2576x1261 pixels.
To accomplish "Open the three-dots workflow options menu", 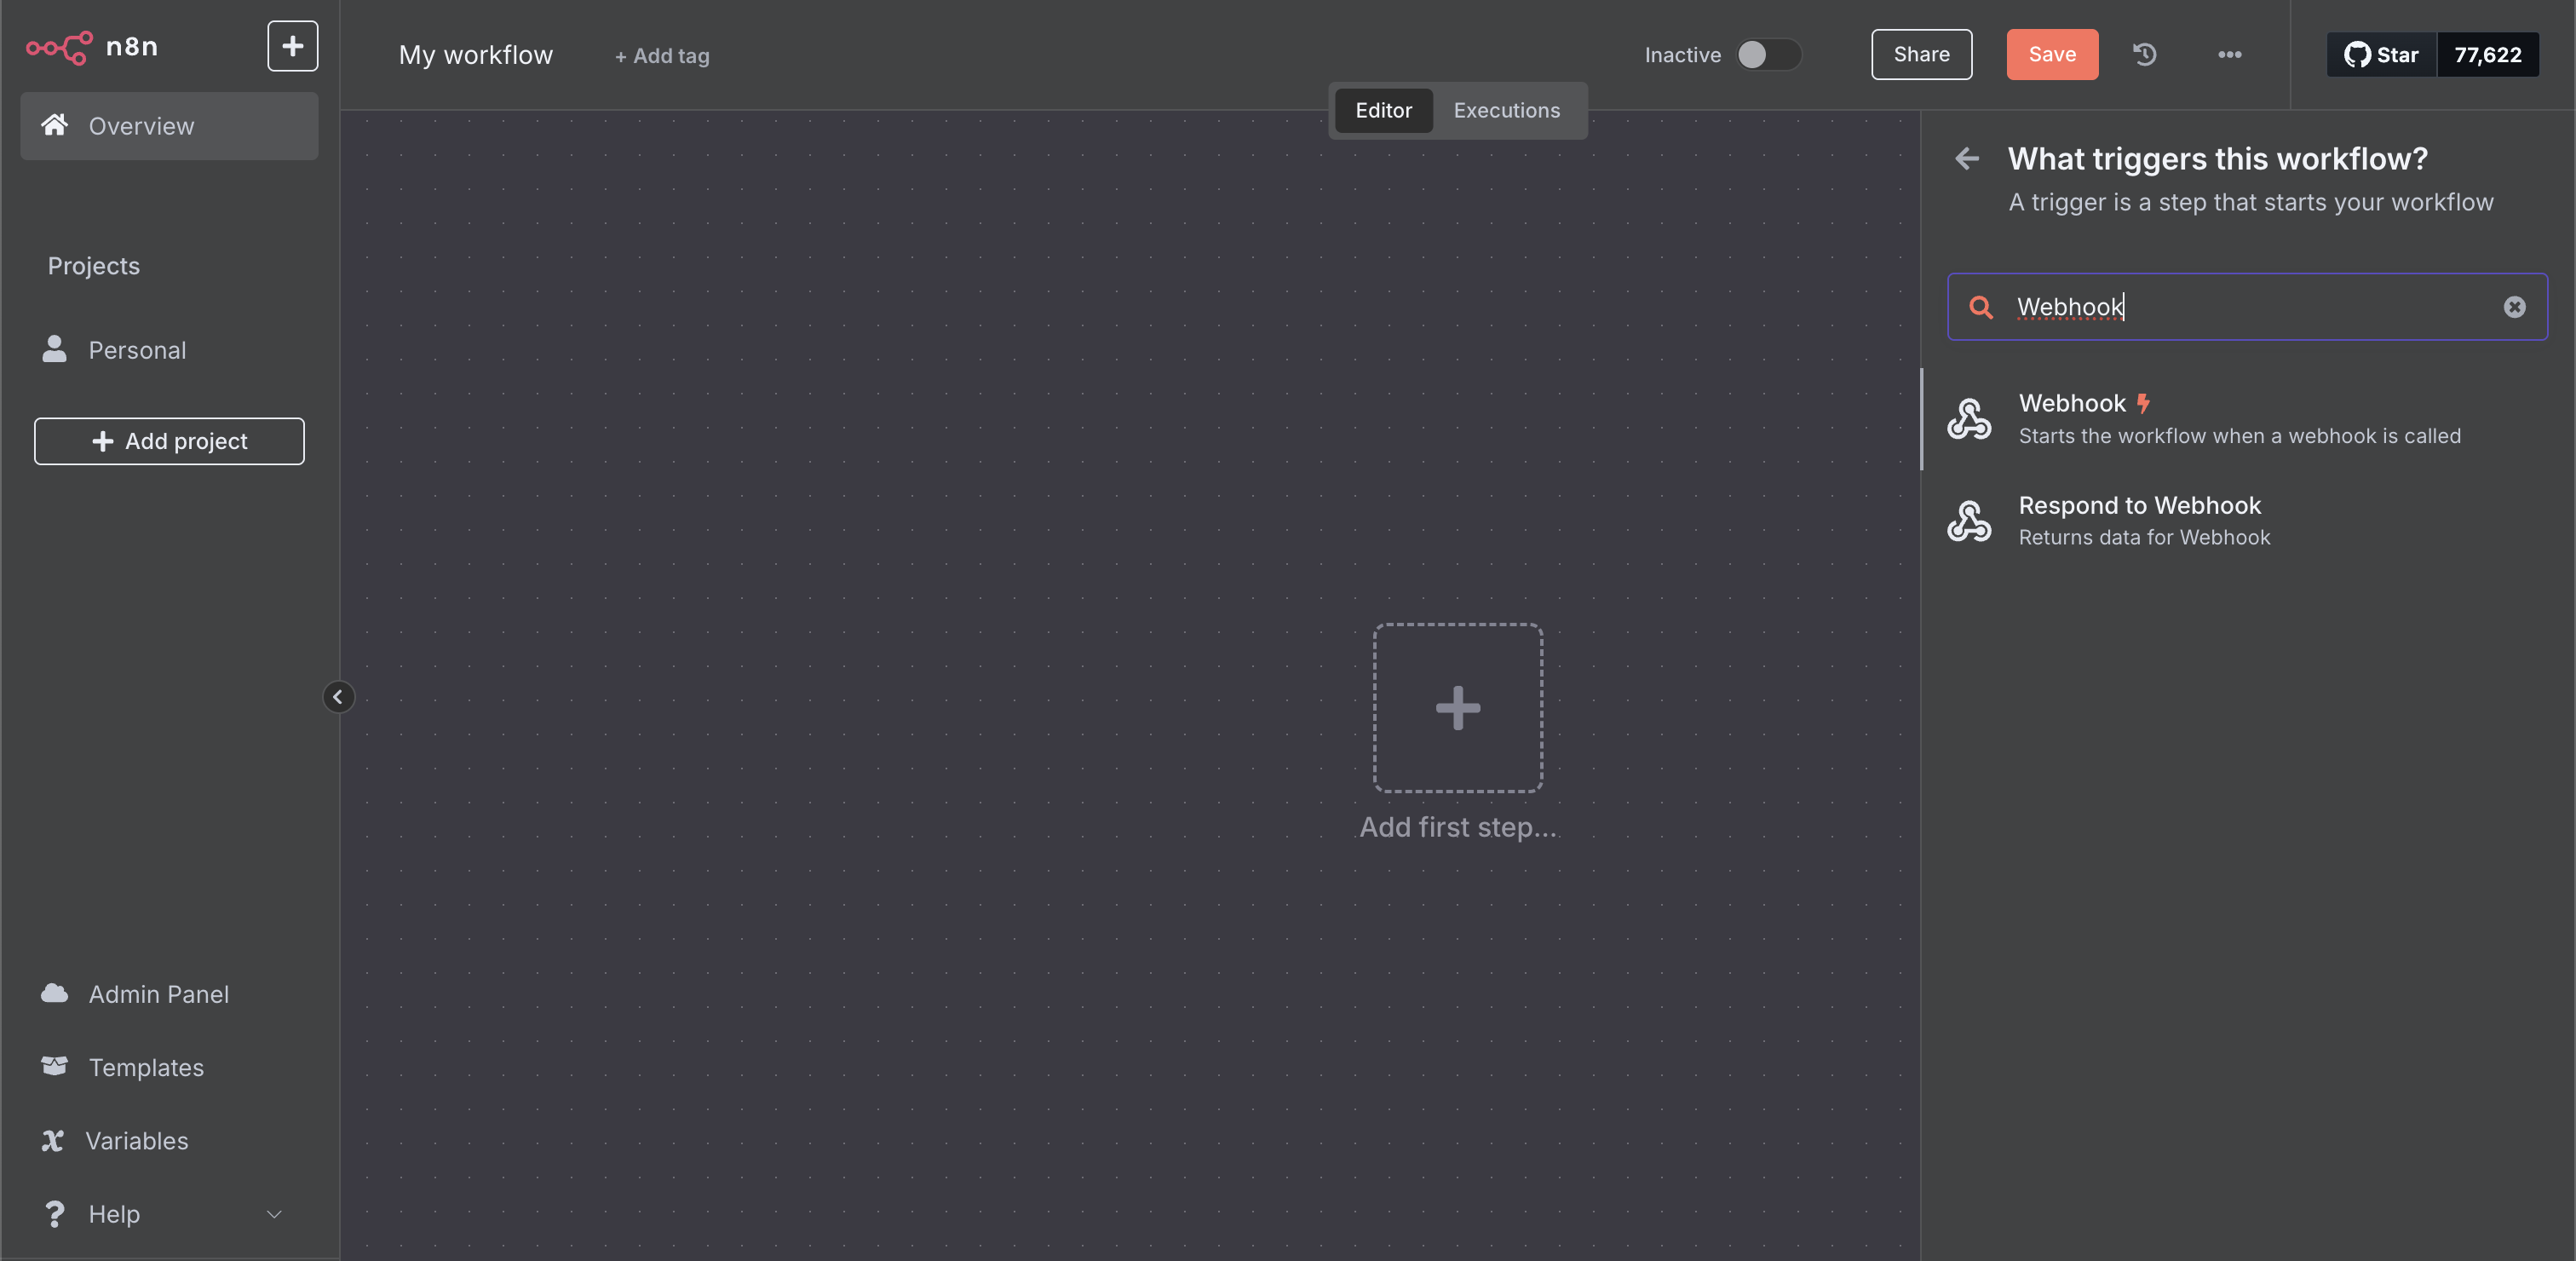I will 2229,55.
